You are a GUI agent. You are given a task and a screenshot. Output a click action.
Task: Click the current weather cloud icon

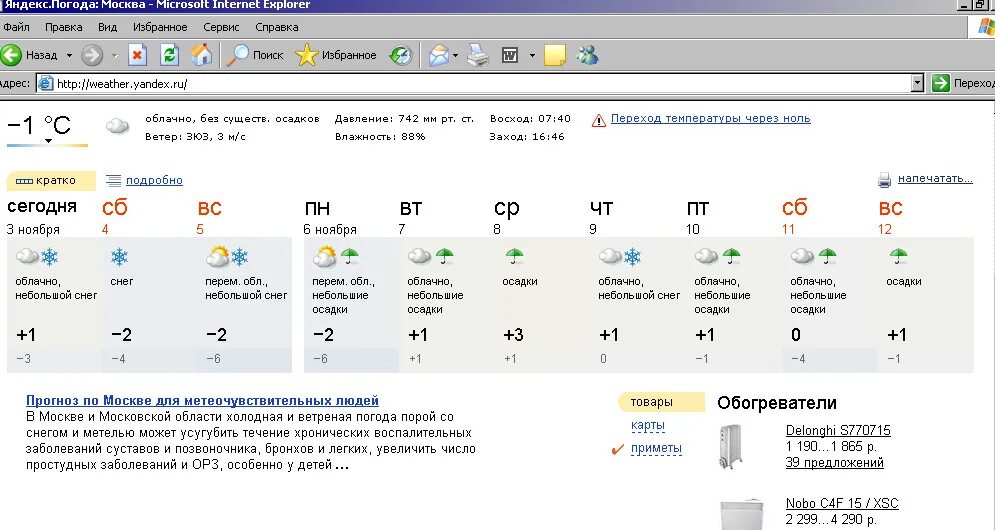point(117,126)
